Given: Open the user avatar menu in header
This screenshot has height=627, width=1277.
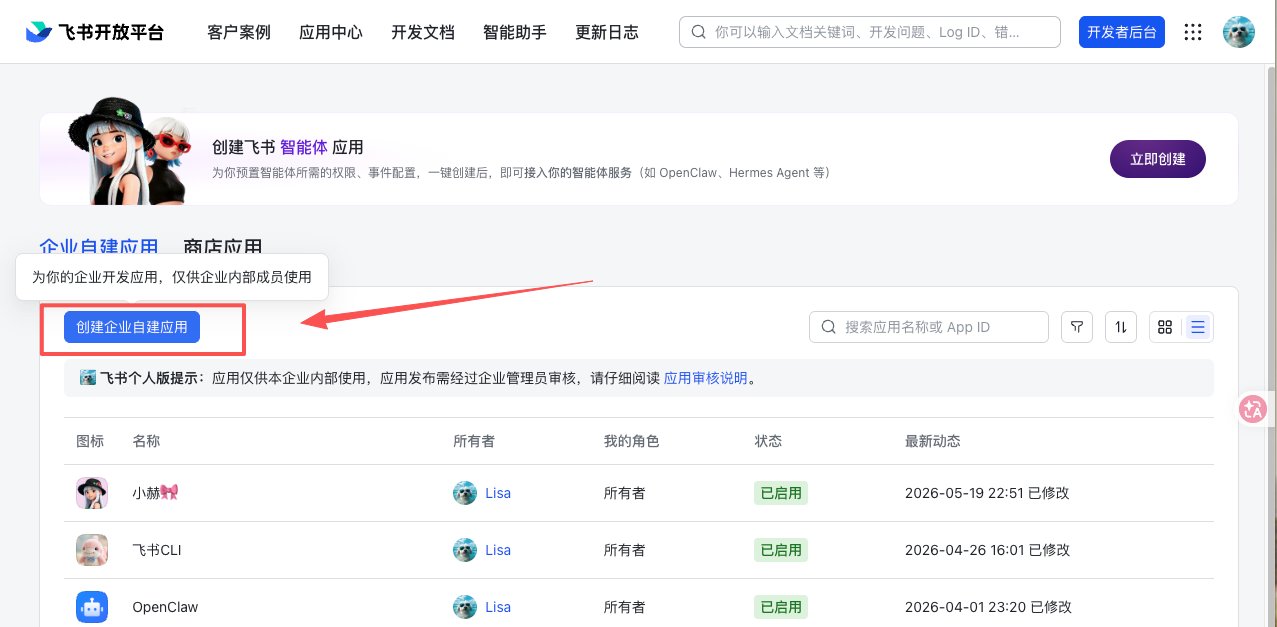Looking at the screenshot, I should pos(1239,32).
